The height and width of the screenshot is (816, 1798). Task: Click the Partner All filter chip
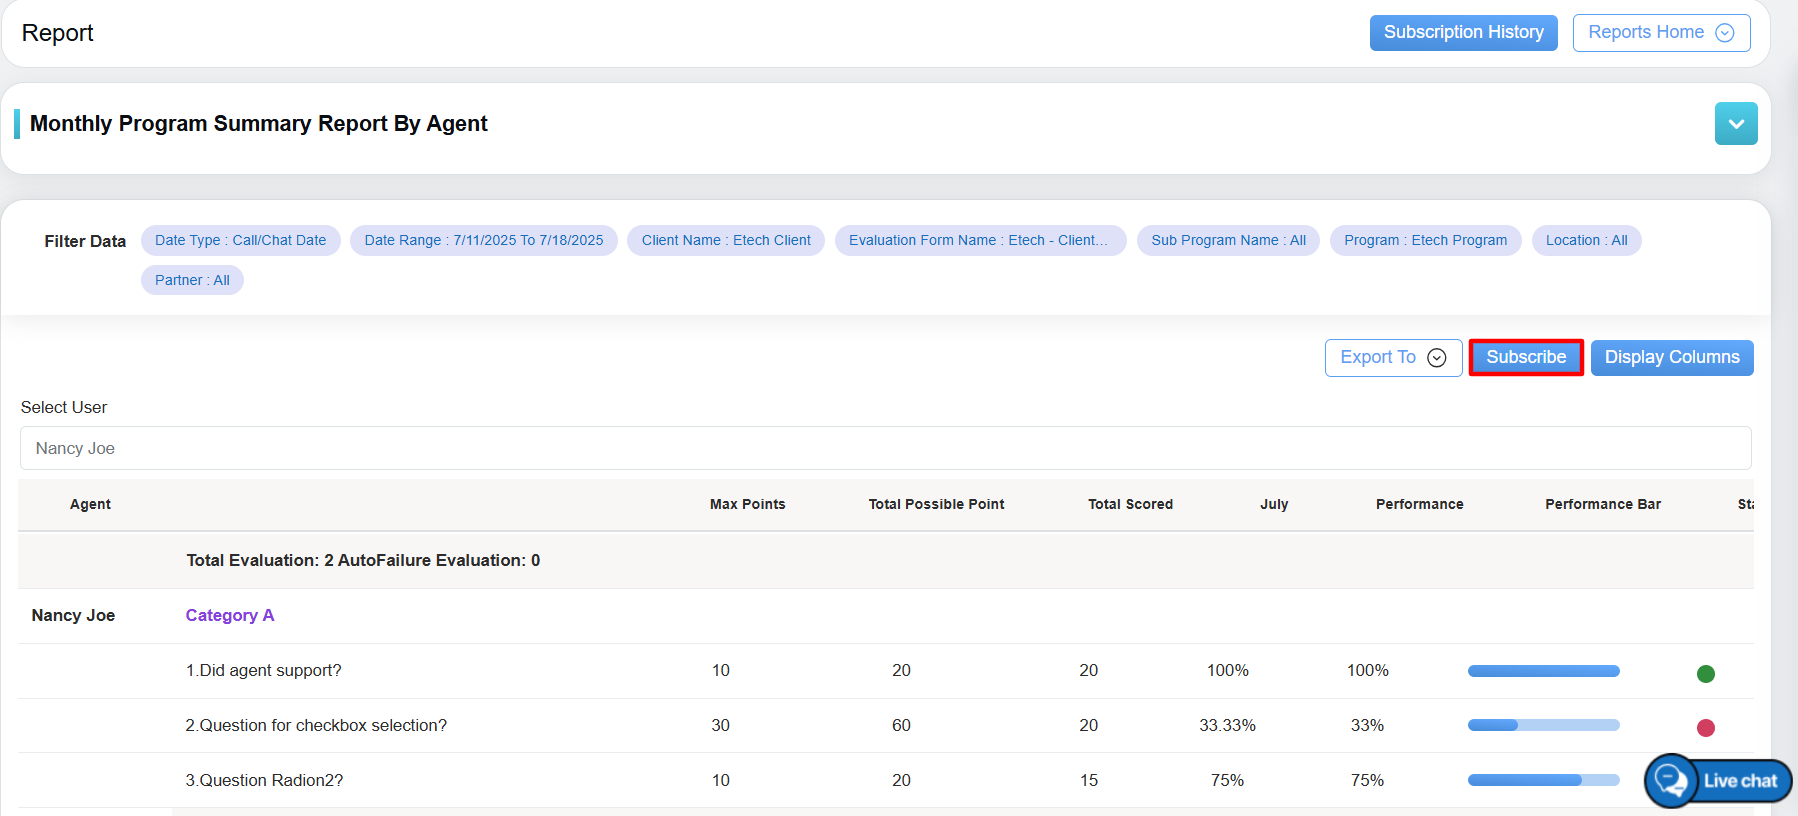(x=192, y=281)
